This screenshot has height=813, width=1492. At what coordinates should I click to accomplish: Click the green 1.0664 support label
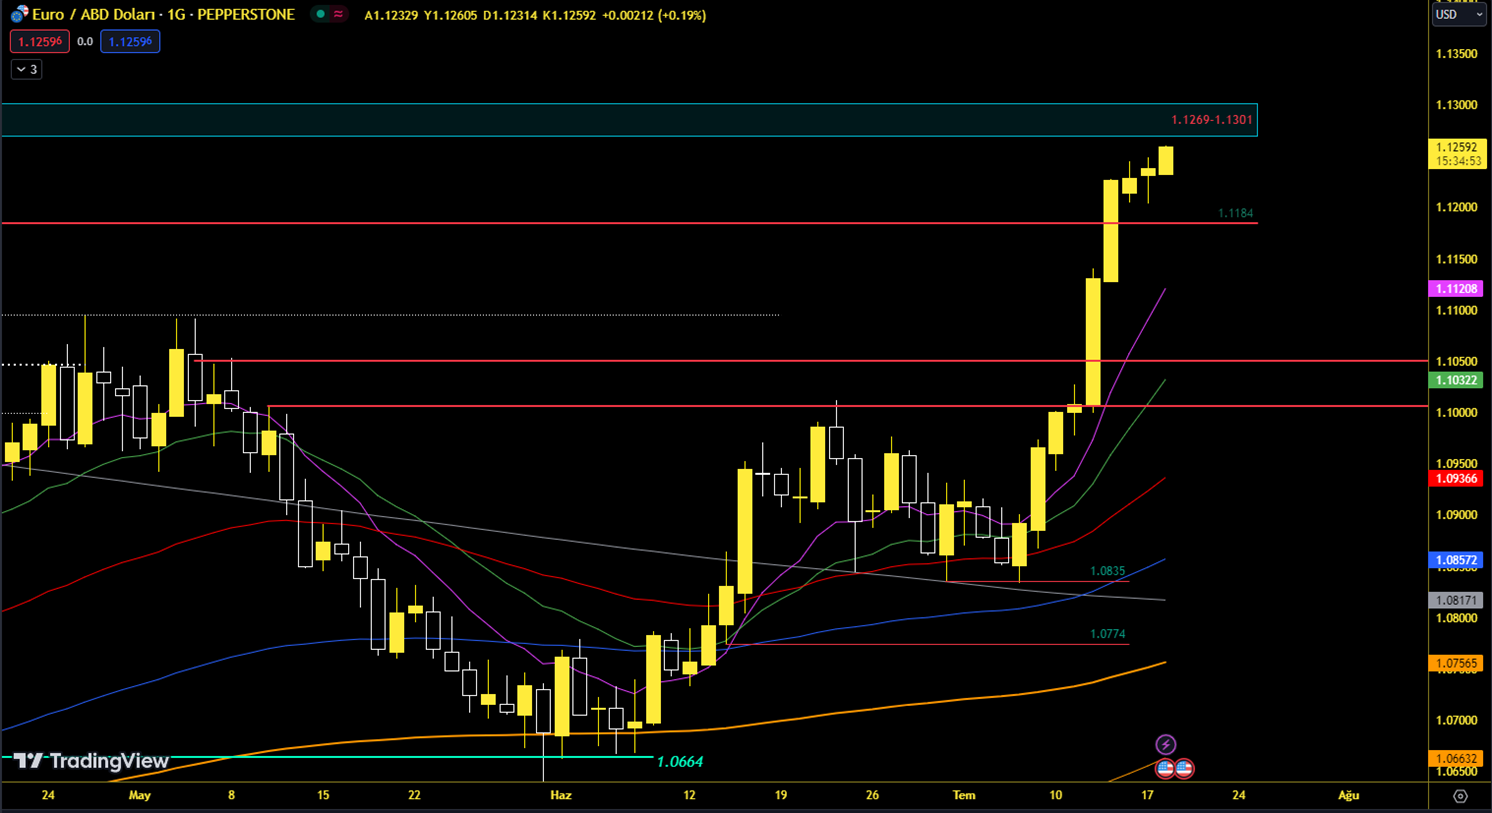coord(680,762)
